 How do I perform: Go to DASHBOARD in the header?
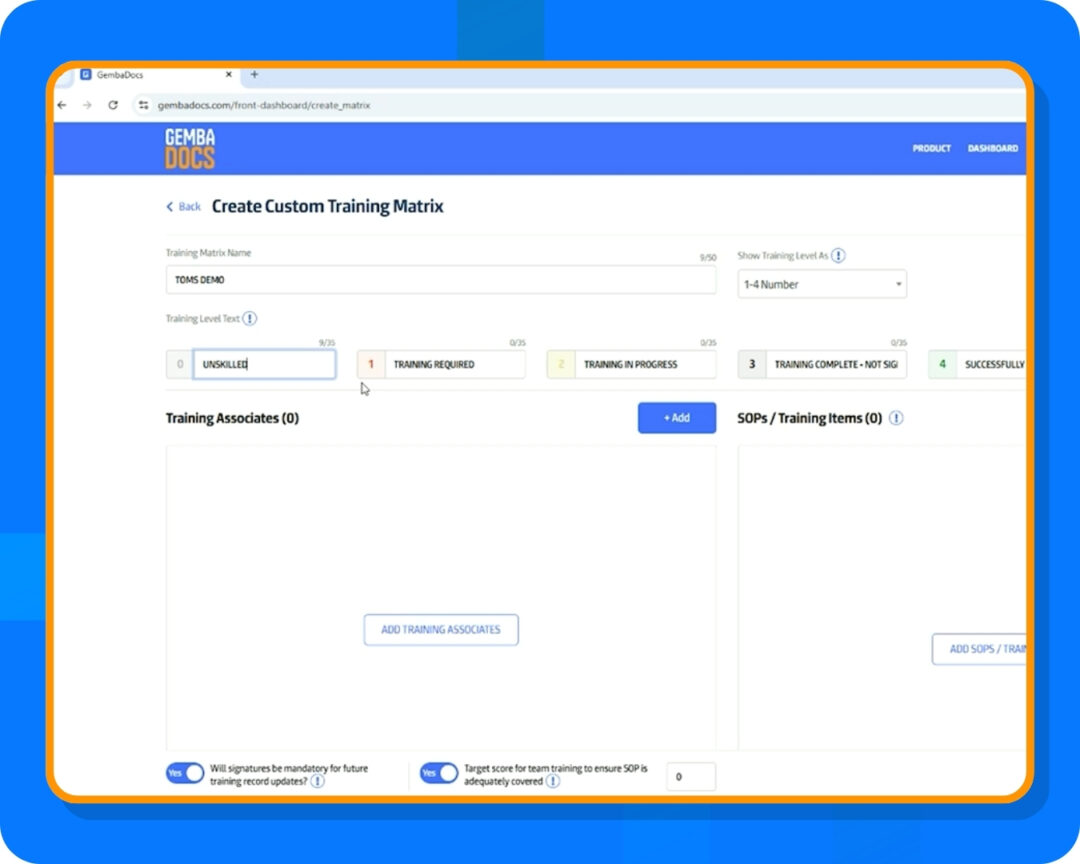click(x=992, y=148)
